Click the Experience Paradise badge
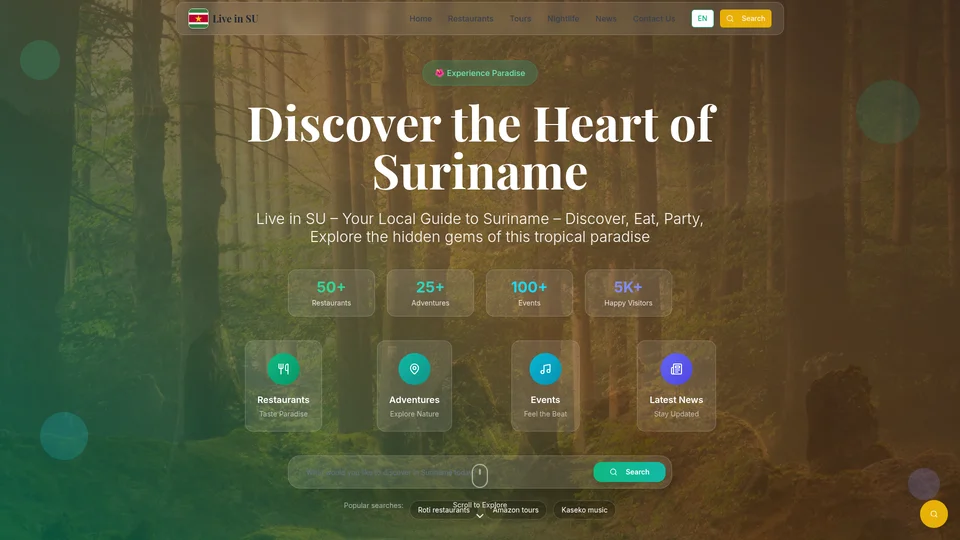 [480, 73]
